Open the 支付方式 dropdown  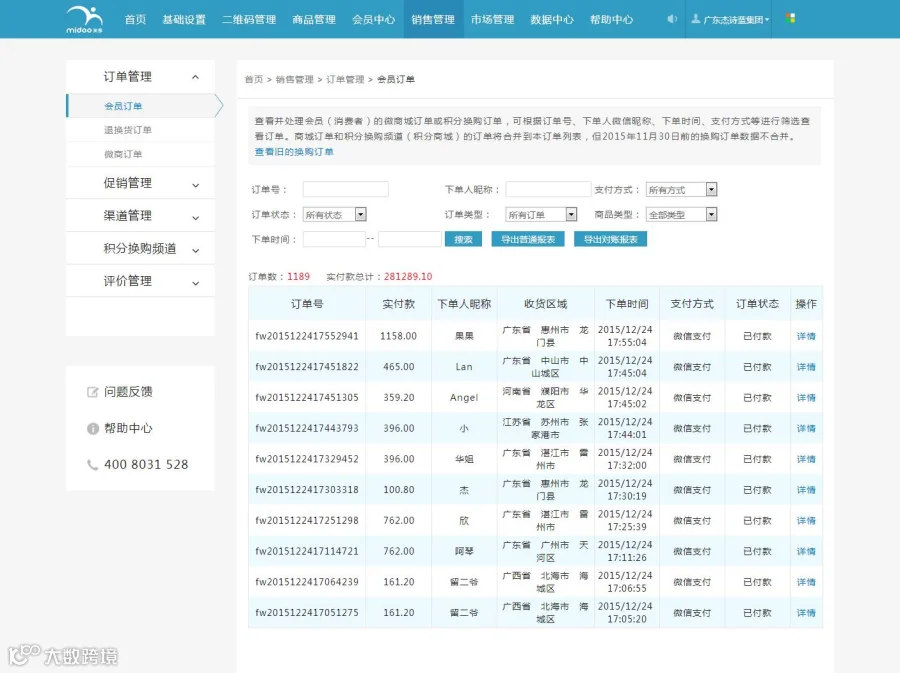681,189
